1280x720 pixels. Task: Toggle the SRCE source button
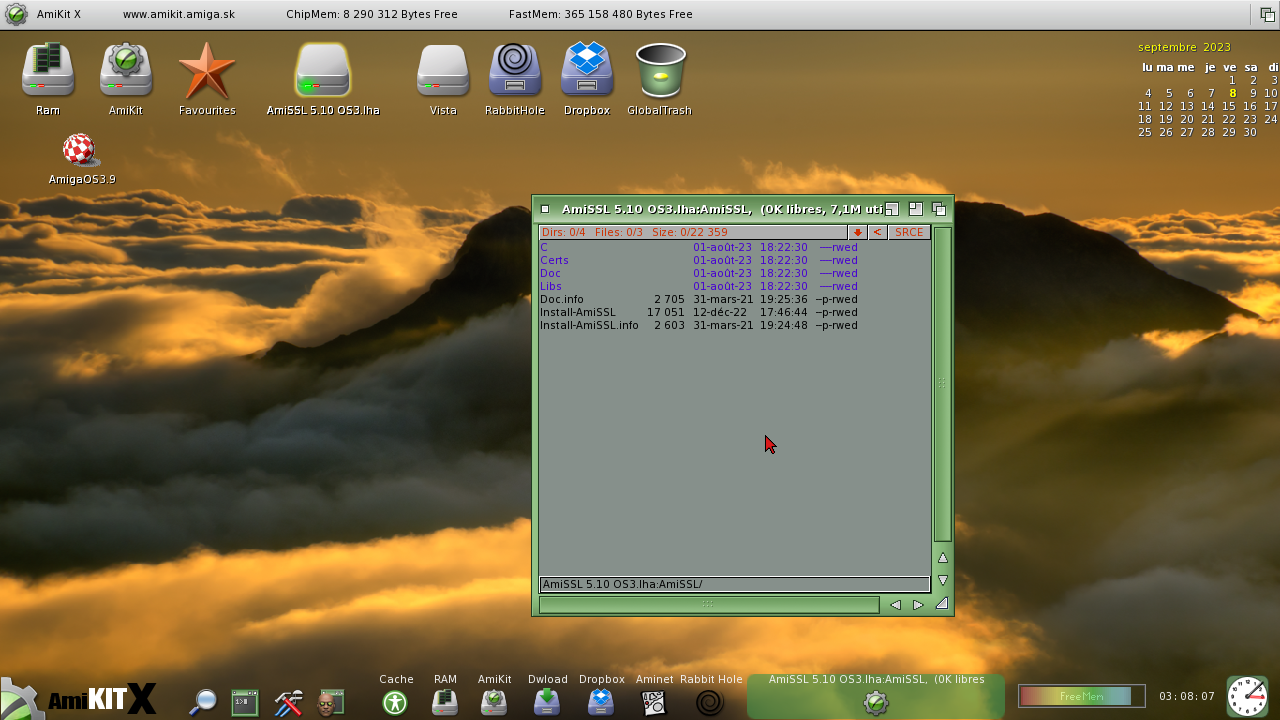(x=909, y=232)
